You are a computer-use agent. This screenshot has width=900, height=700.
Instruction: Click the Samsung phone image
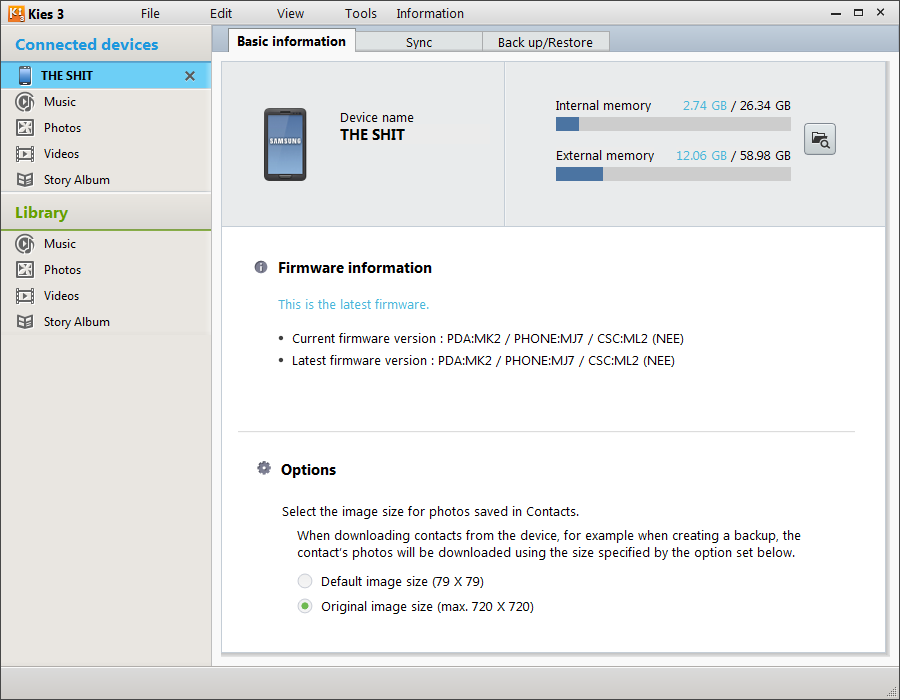click(x=285, y=145)
